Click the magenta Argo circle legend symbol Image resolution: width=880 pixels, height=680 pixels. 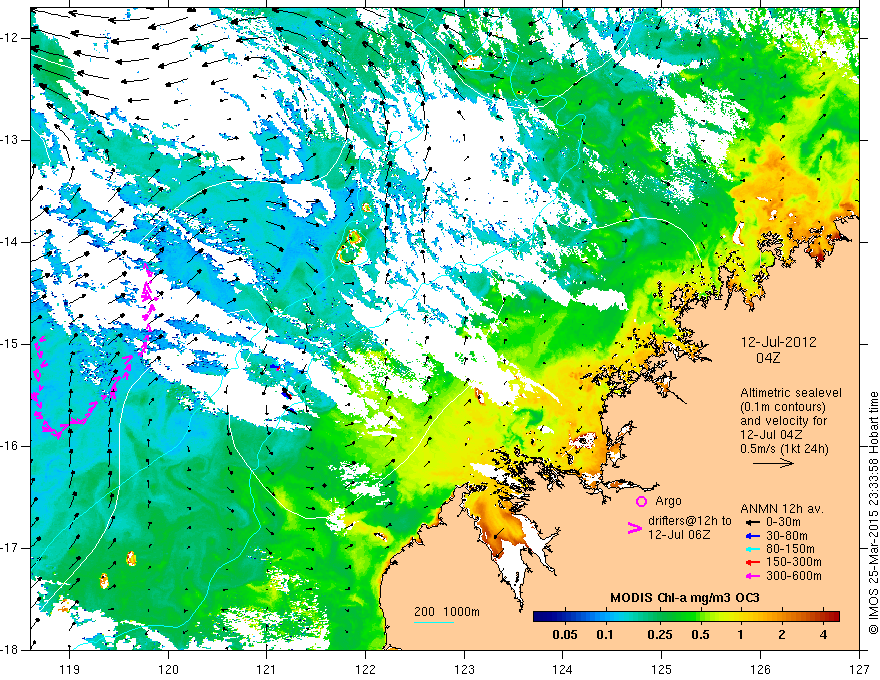point(641,502)
